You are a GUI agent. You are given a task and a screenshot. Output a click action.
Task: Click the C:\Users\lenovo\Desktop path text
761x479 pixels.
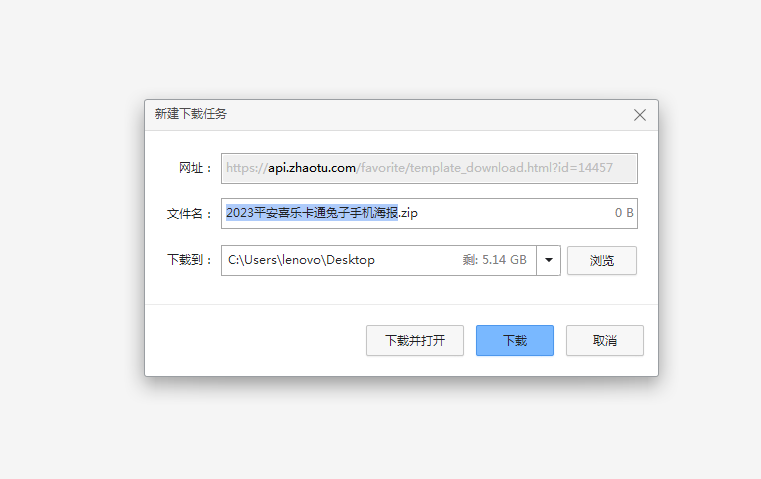tap(301, 260)
